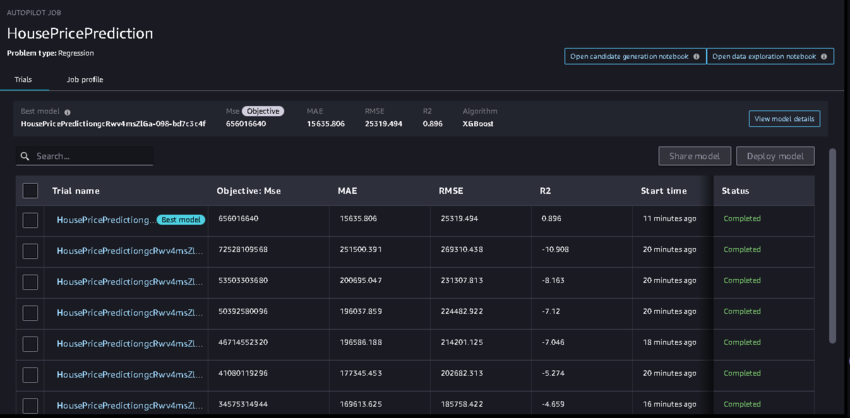Click table cell RMSE 231307.813
850x418 pixels.
(461, 280)
